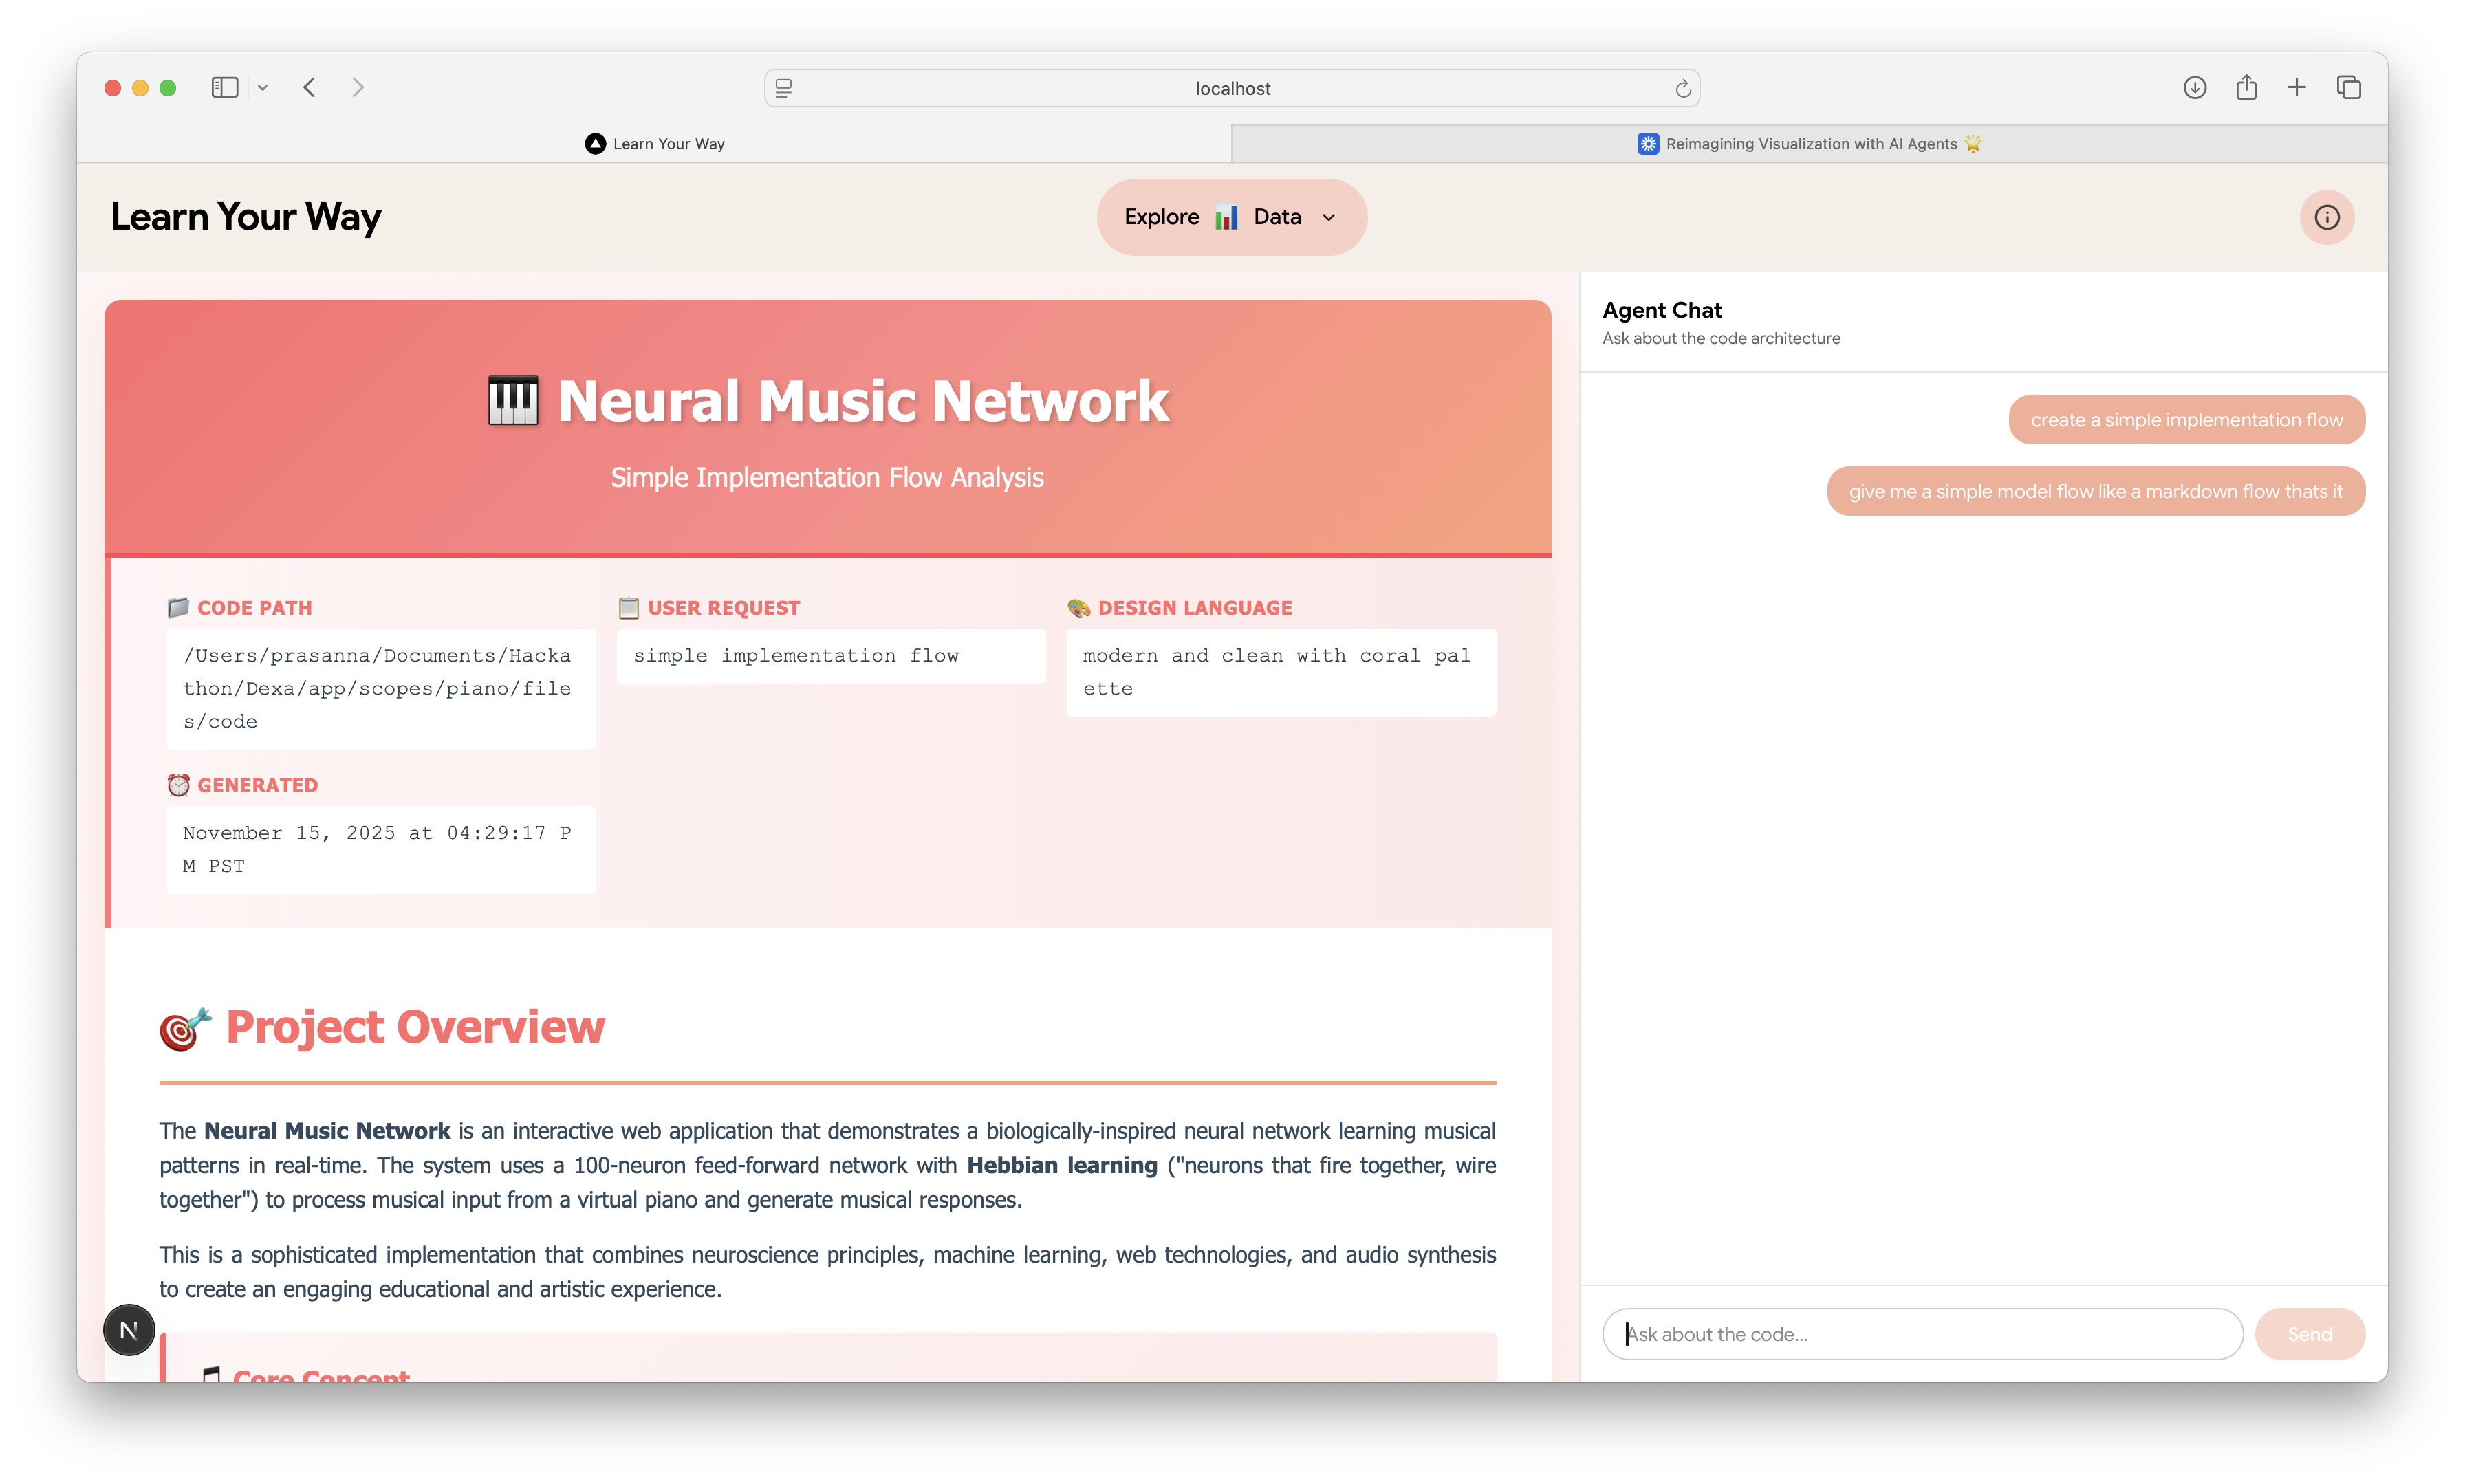Go back with browser back arrow

[309, 88]
